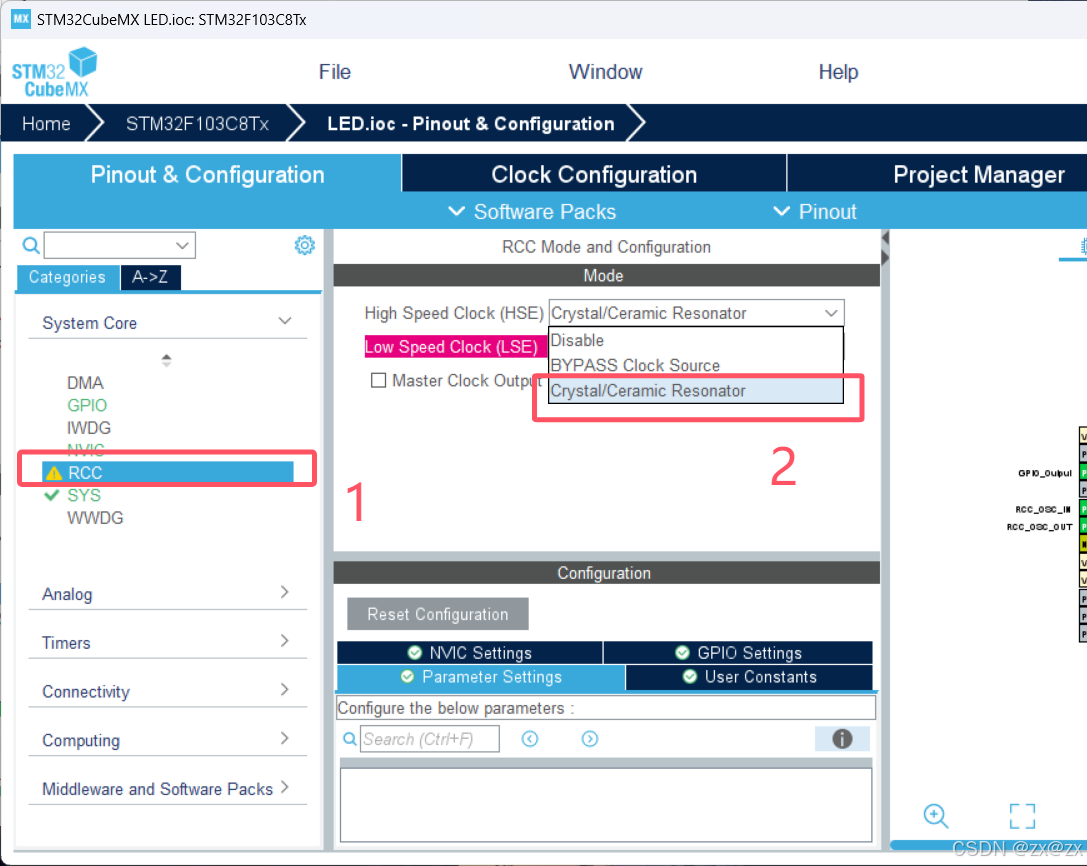Screen dimensions: 1087x866
Task: Click the warning icon next to RCC
Action: pyautogui.click(x=53, y=474)
